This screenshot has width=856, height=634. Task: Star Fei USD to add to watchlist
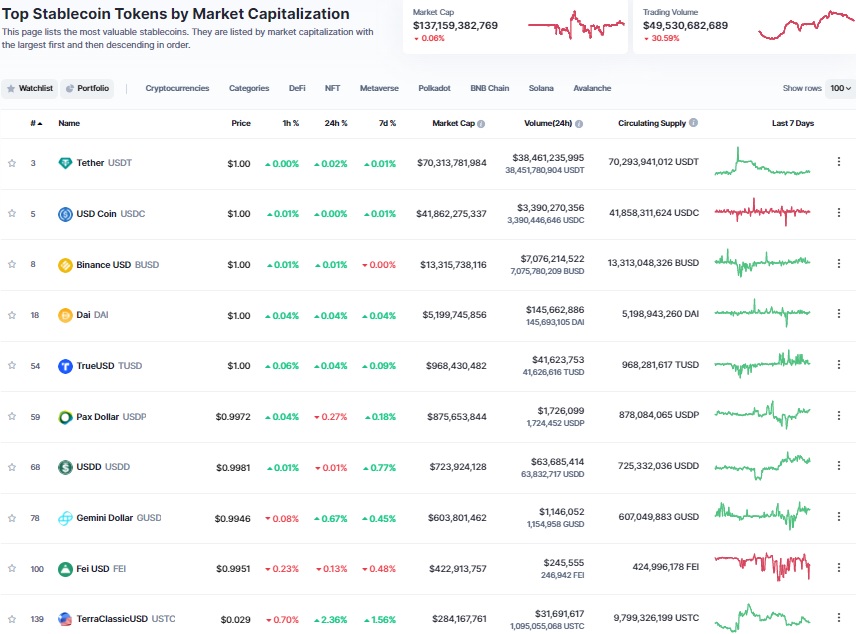[12, 568]
